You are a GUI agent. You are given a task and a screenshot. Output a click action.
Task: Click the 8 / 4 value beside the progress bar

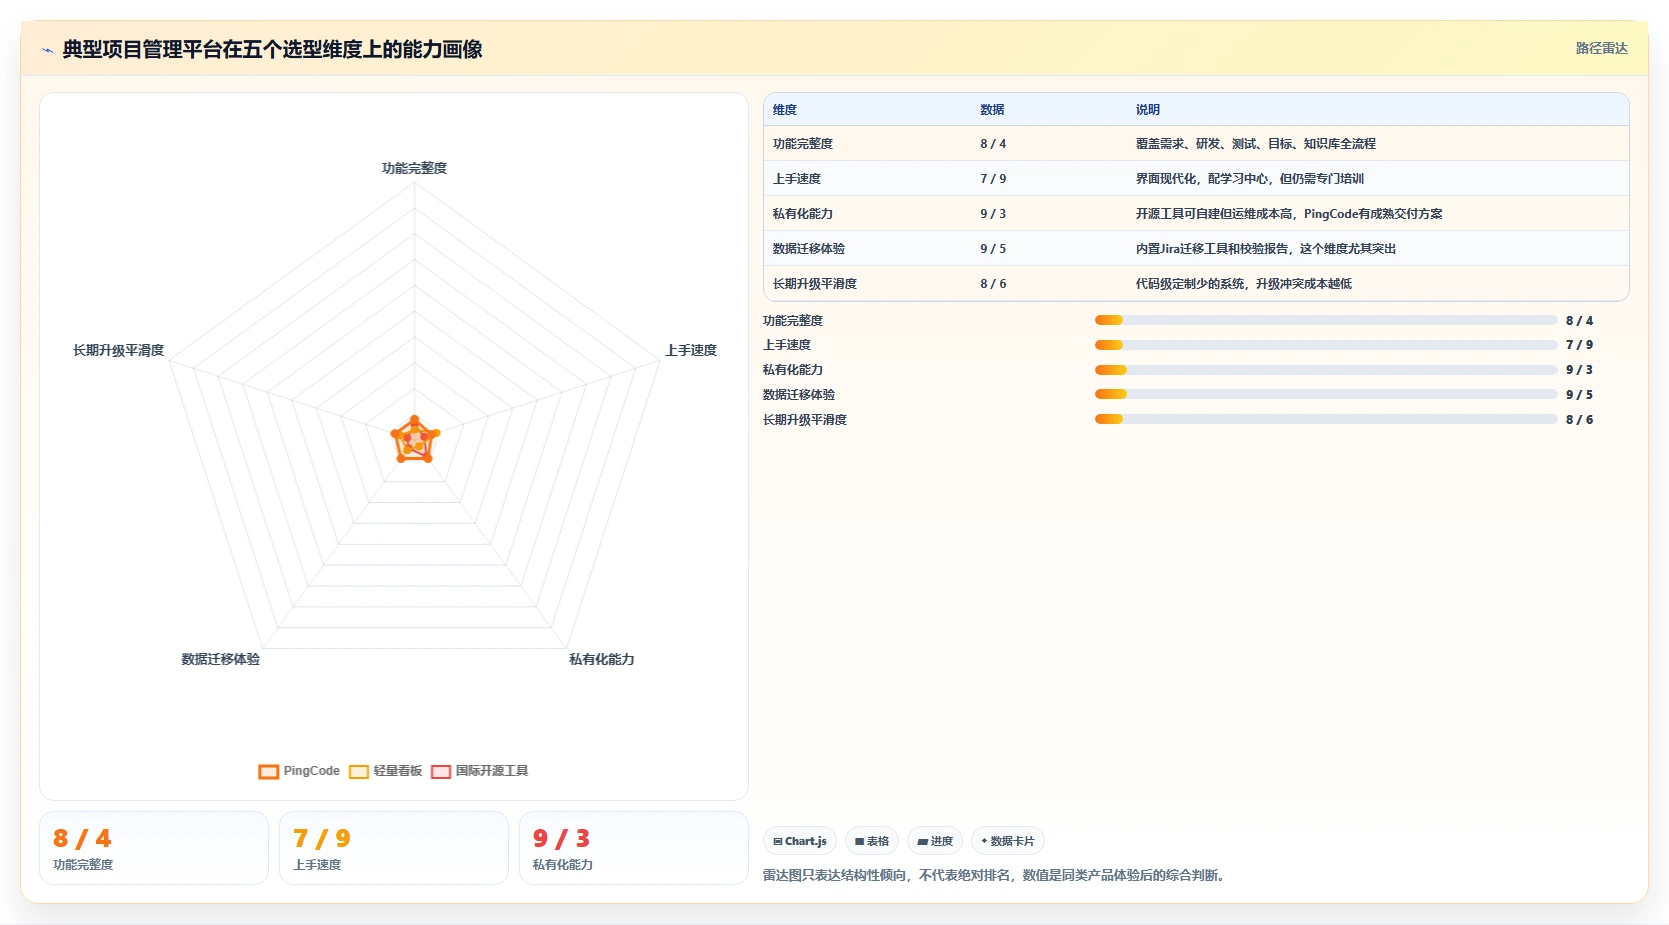point(1579,321)
